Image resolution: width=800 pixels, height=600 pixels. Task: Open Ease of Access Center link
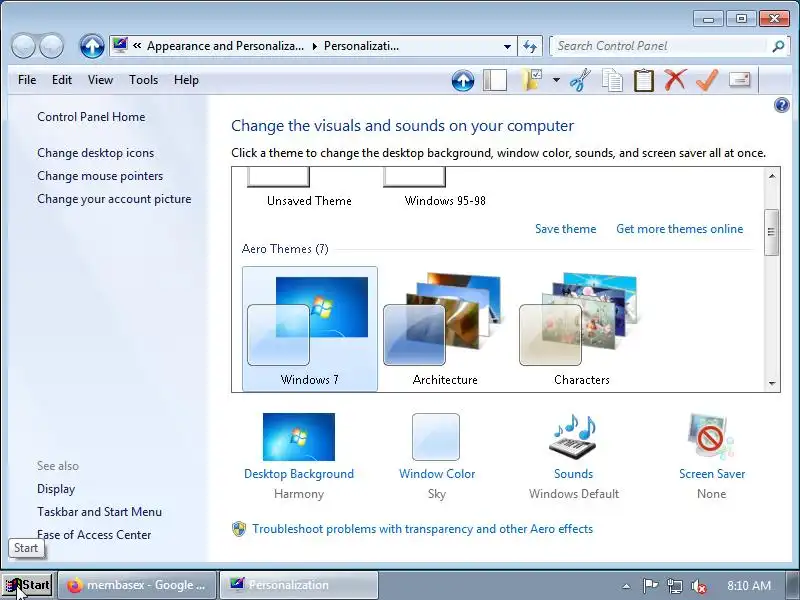click(x=94, y=535)
